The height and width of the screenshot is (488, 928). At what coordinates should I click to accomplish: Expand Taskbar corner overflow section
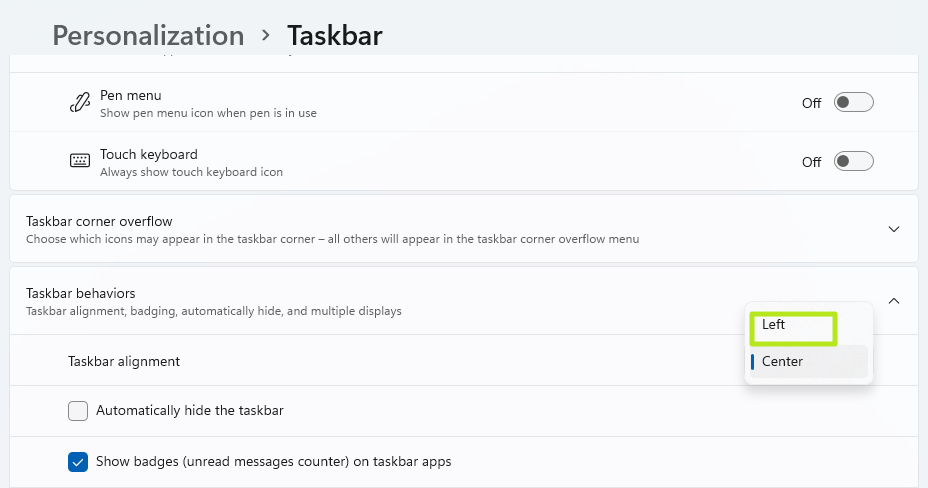pos(894,229)
